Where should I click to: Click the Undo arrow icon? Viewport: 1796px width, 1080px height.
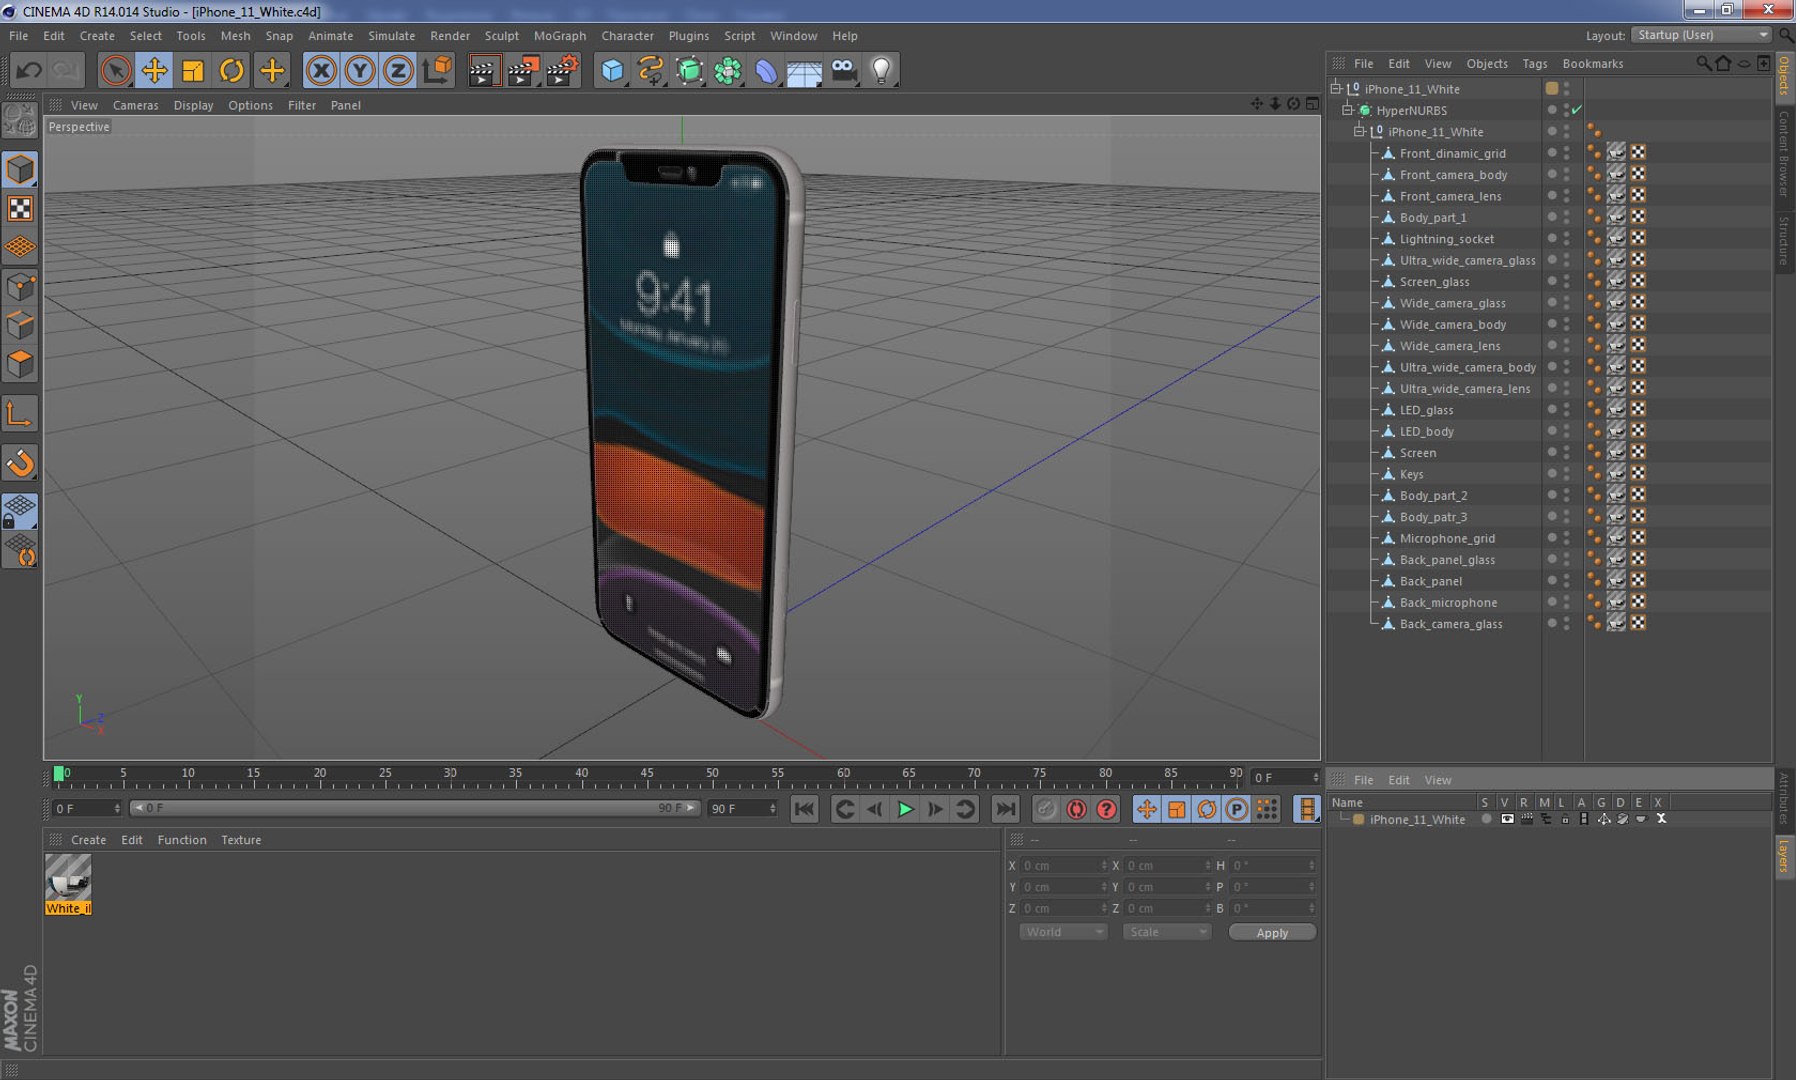(29, 70)
